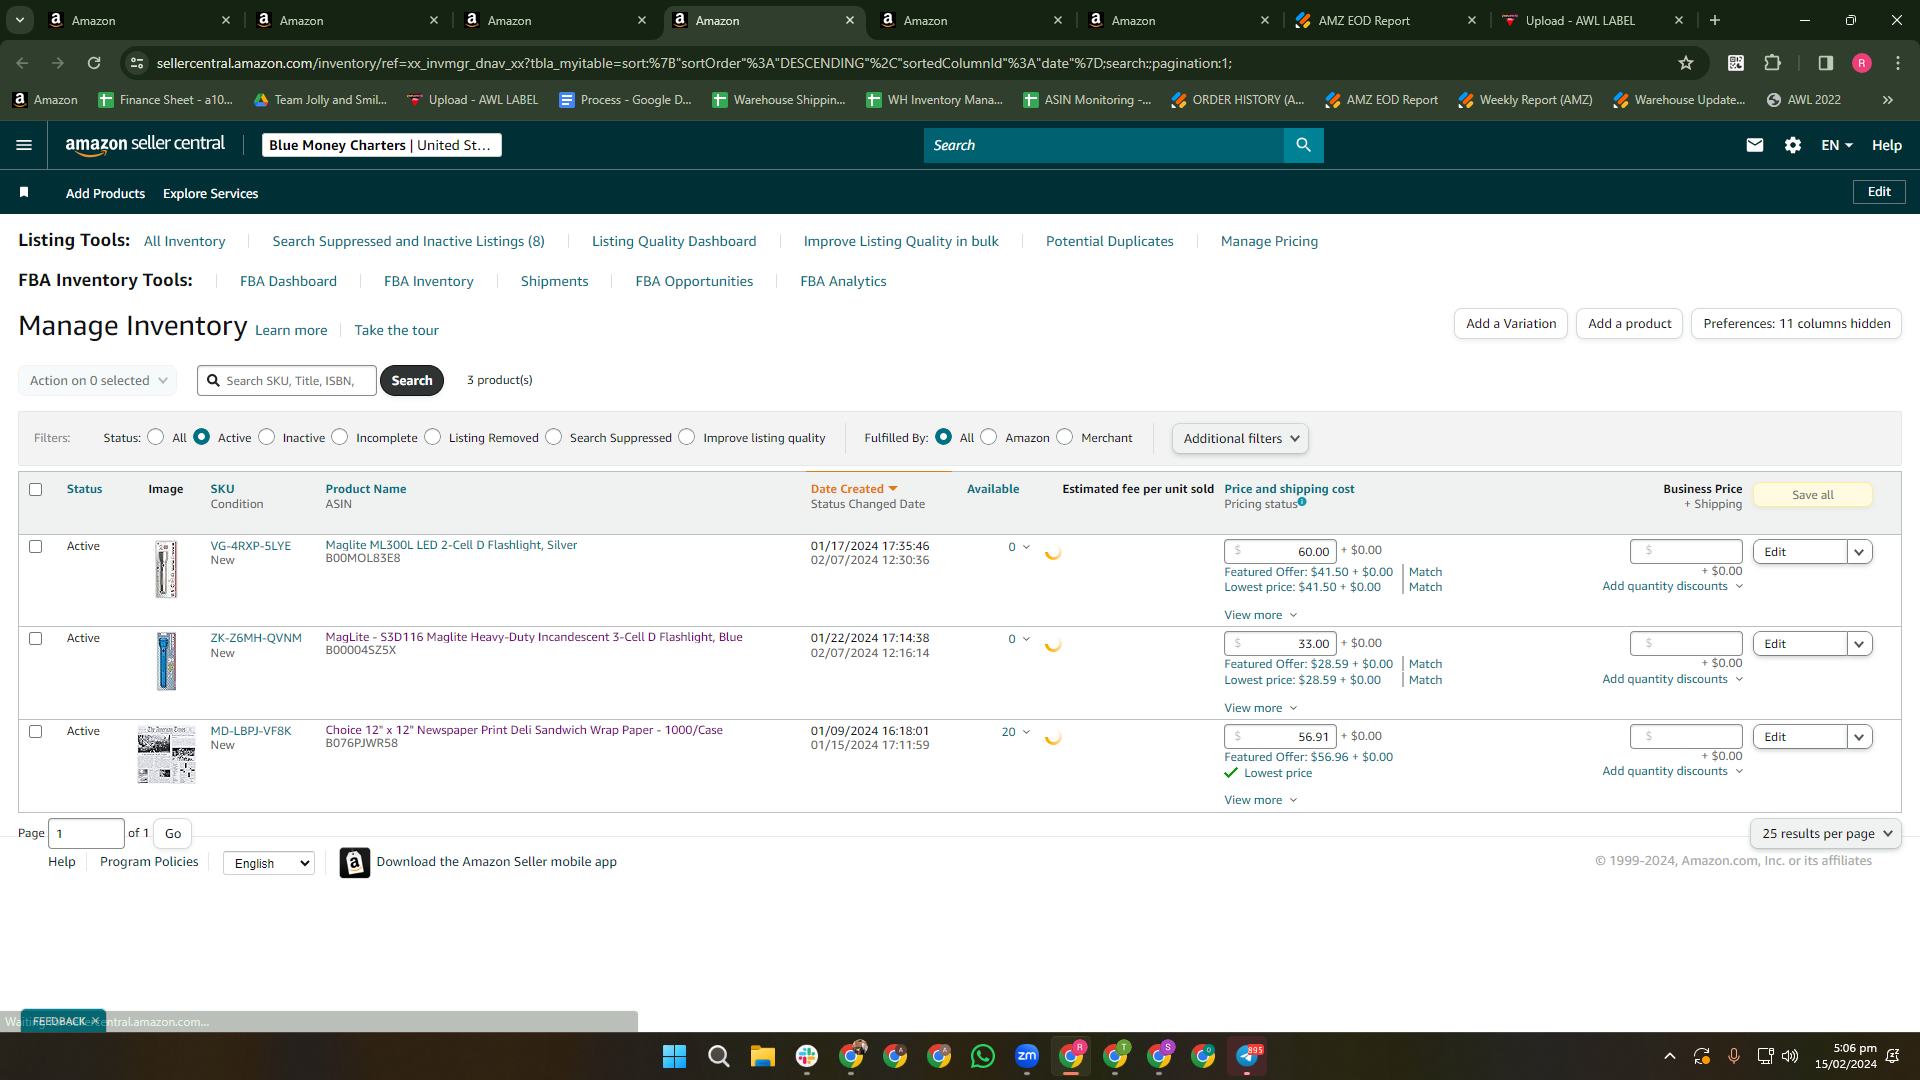Open a new browser tab
1920x1080 pixels.
(1715, 20)
